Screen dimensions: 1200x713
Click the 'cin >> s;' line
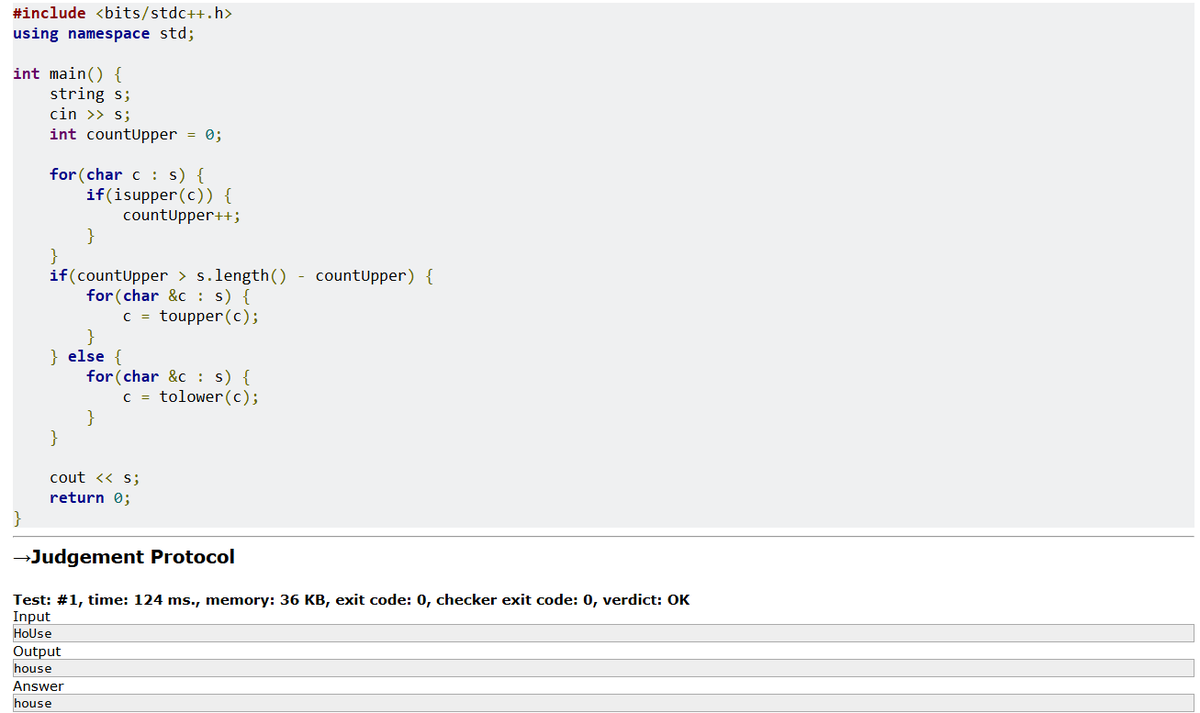tap(90, 114)
